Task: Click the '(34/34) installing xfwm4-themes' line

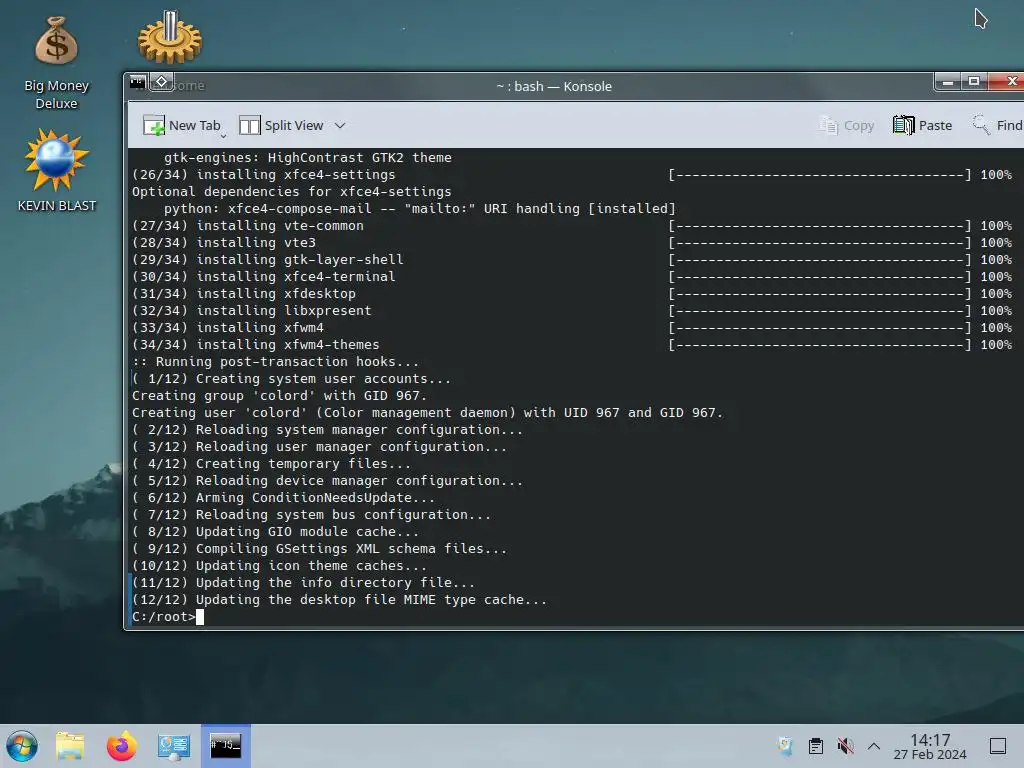Action: [255, 344]
